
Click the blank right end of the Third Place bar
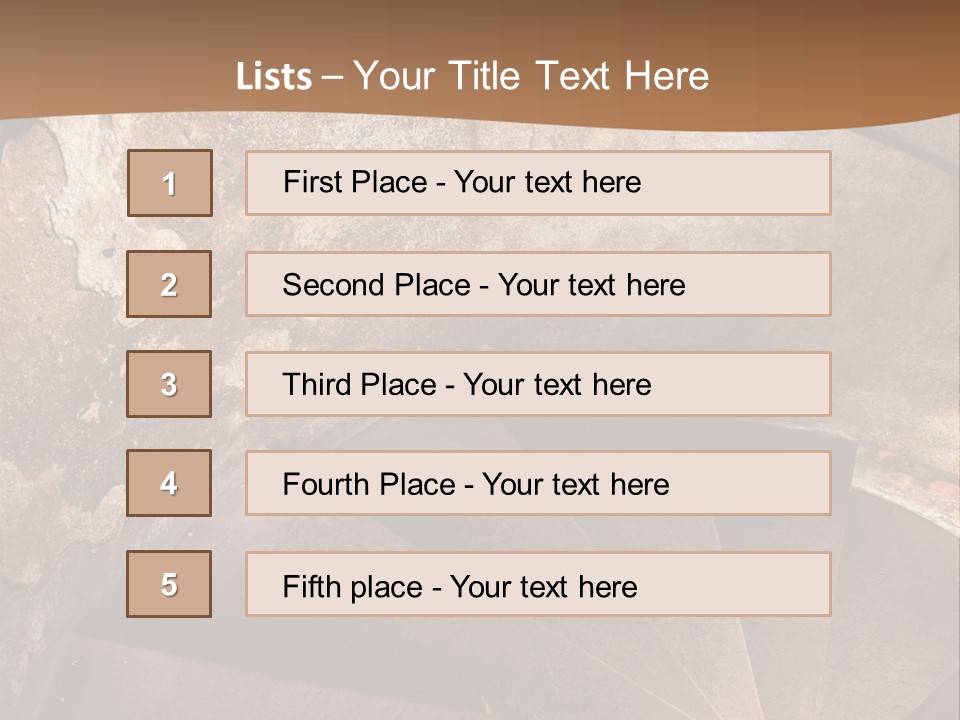coord(760,385)
